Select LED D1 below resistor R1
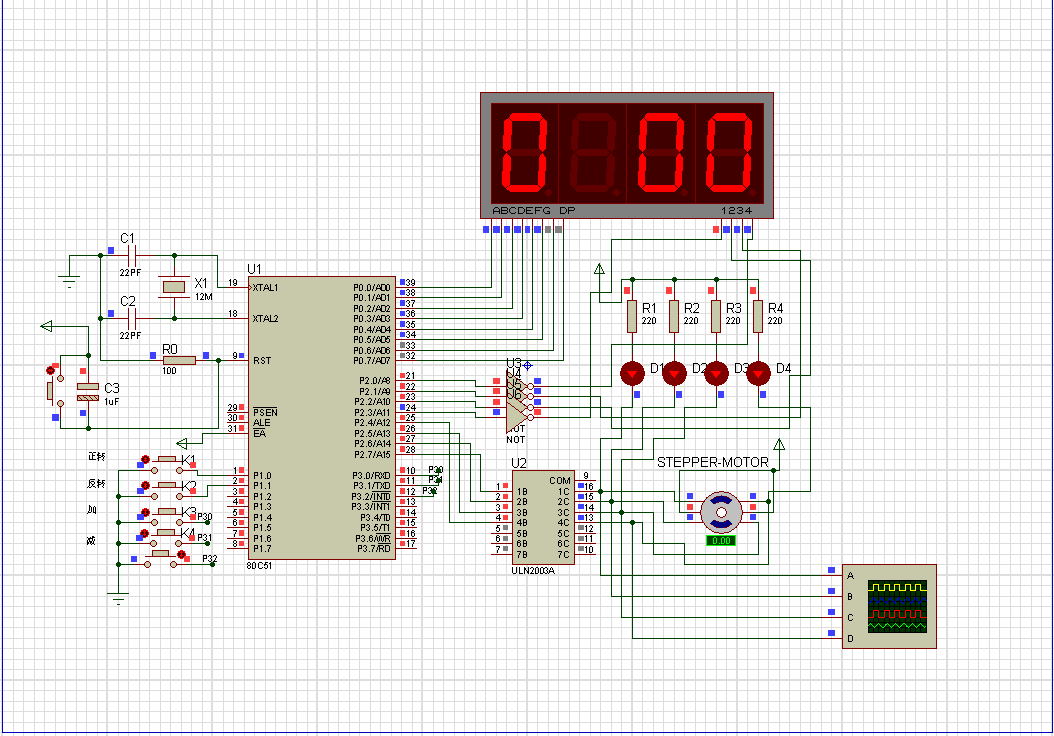The image size is (1054, 736). [x=632, y=373]
